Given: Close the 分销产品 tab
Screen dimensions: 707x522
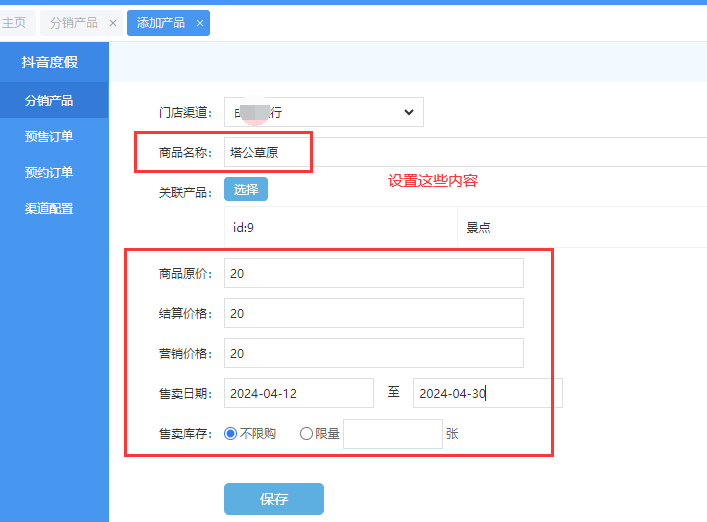Looking at the screenshot, I should pos(113,23).
